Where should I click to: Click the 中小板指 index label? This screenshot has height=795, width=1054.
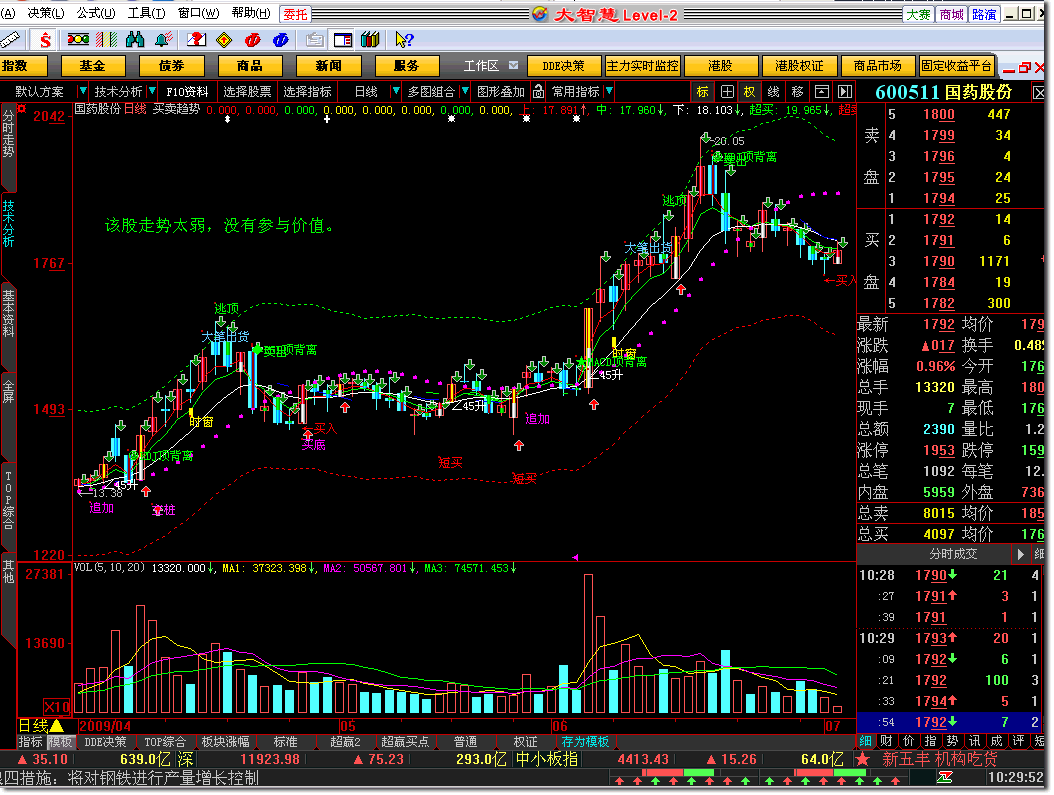point(546,759)
